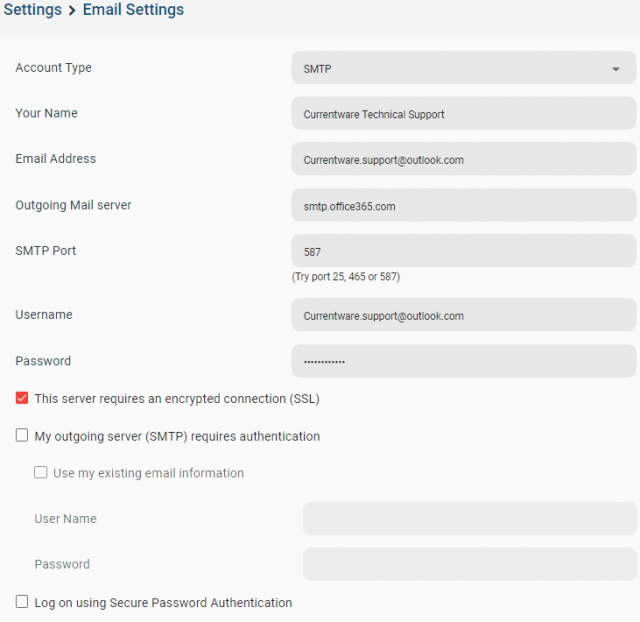Click the Account Type label

click(53, 68)
